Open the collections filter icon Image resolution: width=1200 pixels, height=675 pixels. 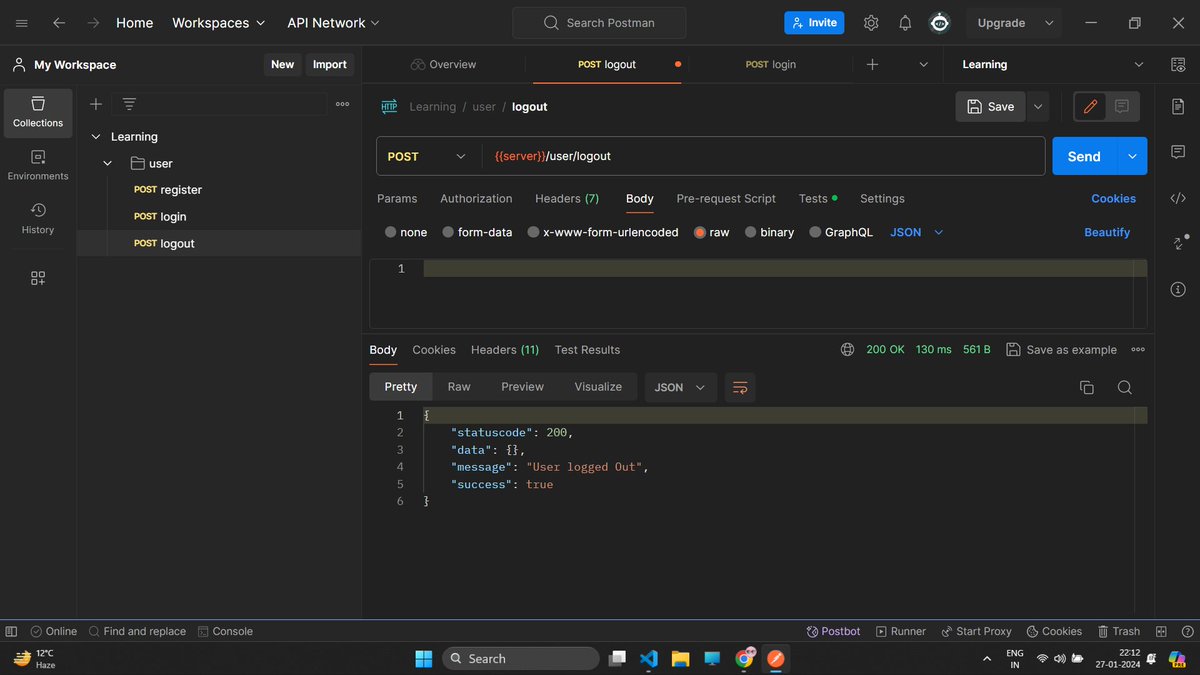pyautogui.click(x=129, y=104)
